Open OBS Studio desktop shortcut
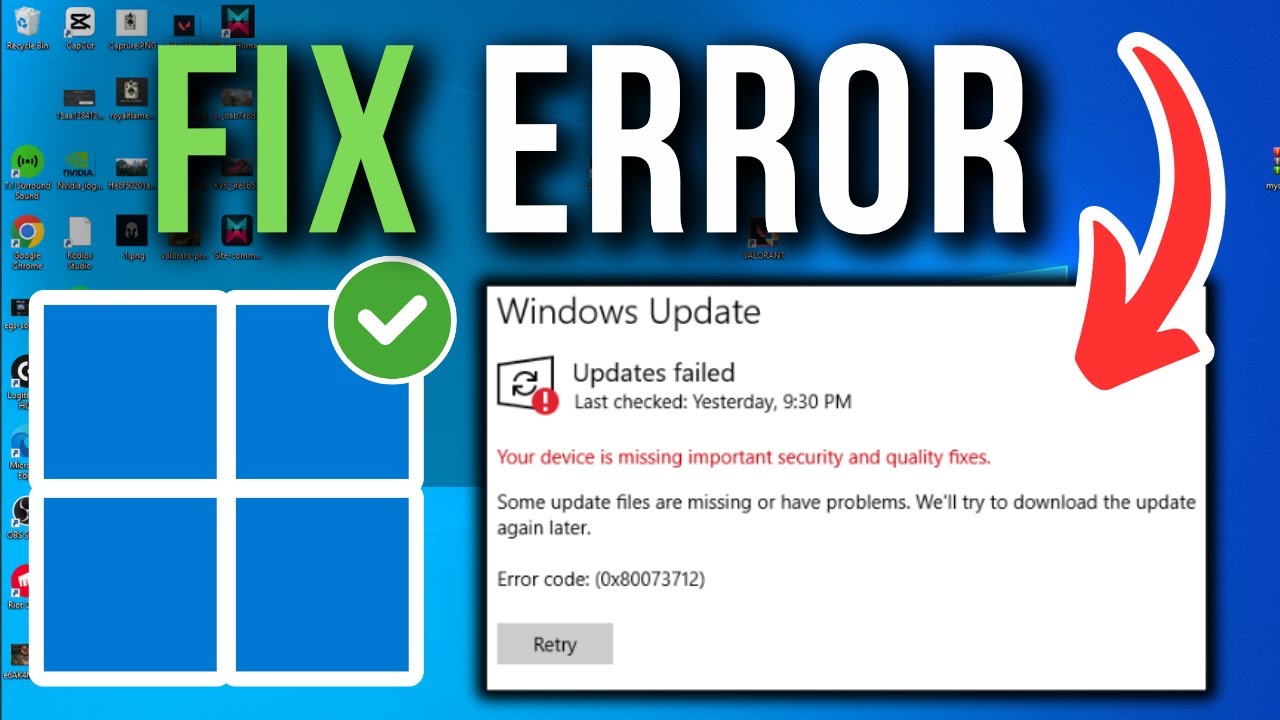 pyautogui.click(x=18, y=518)
